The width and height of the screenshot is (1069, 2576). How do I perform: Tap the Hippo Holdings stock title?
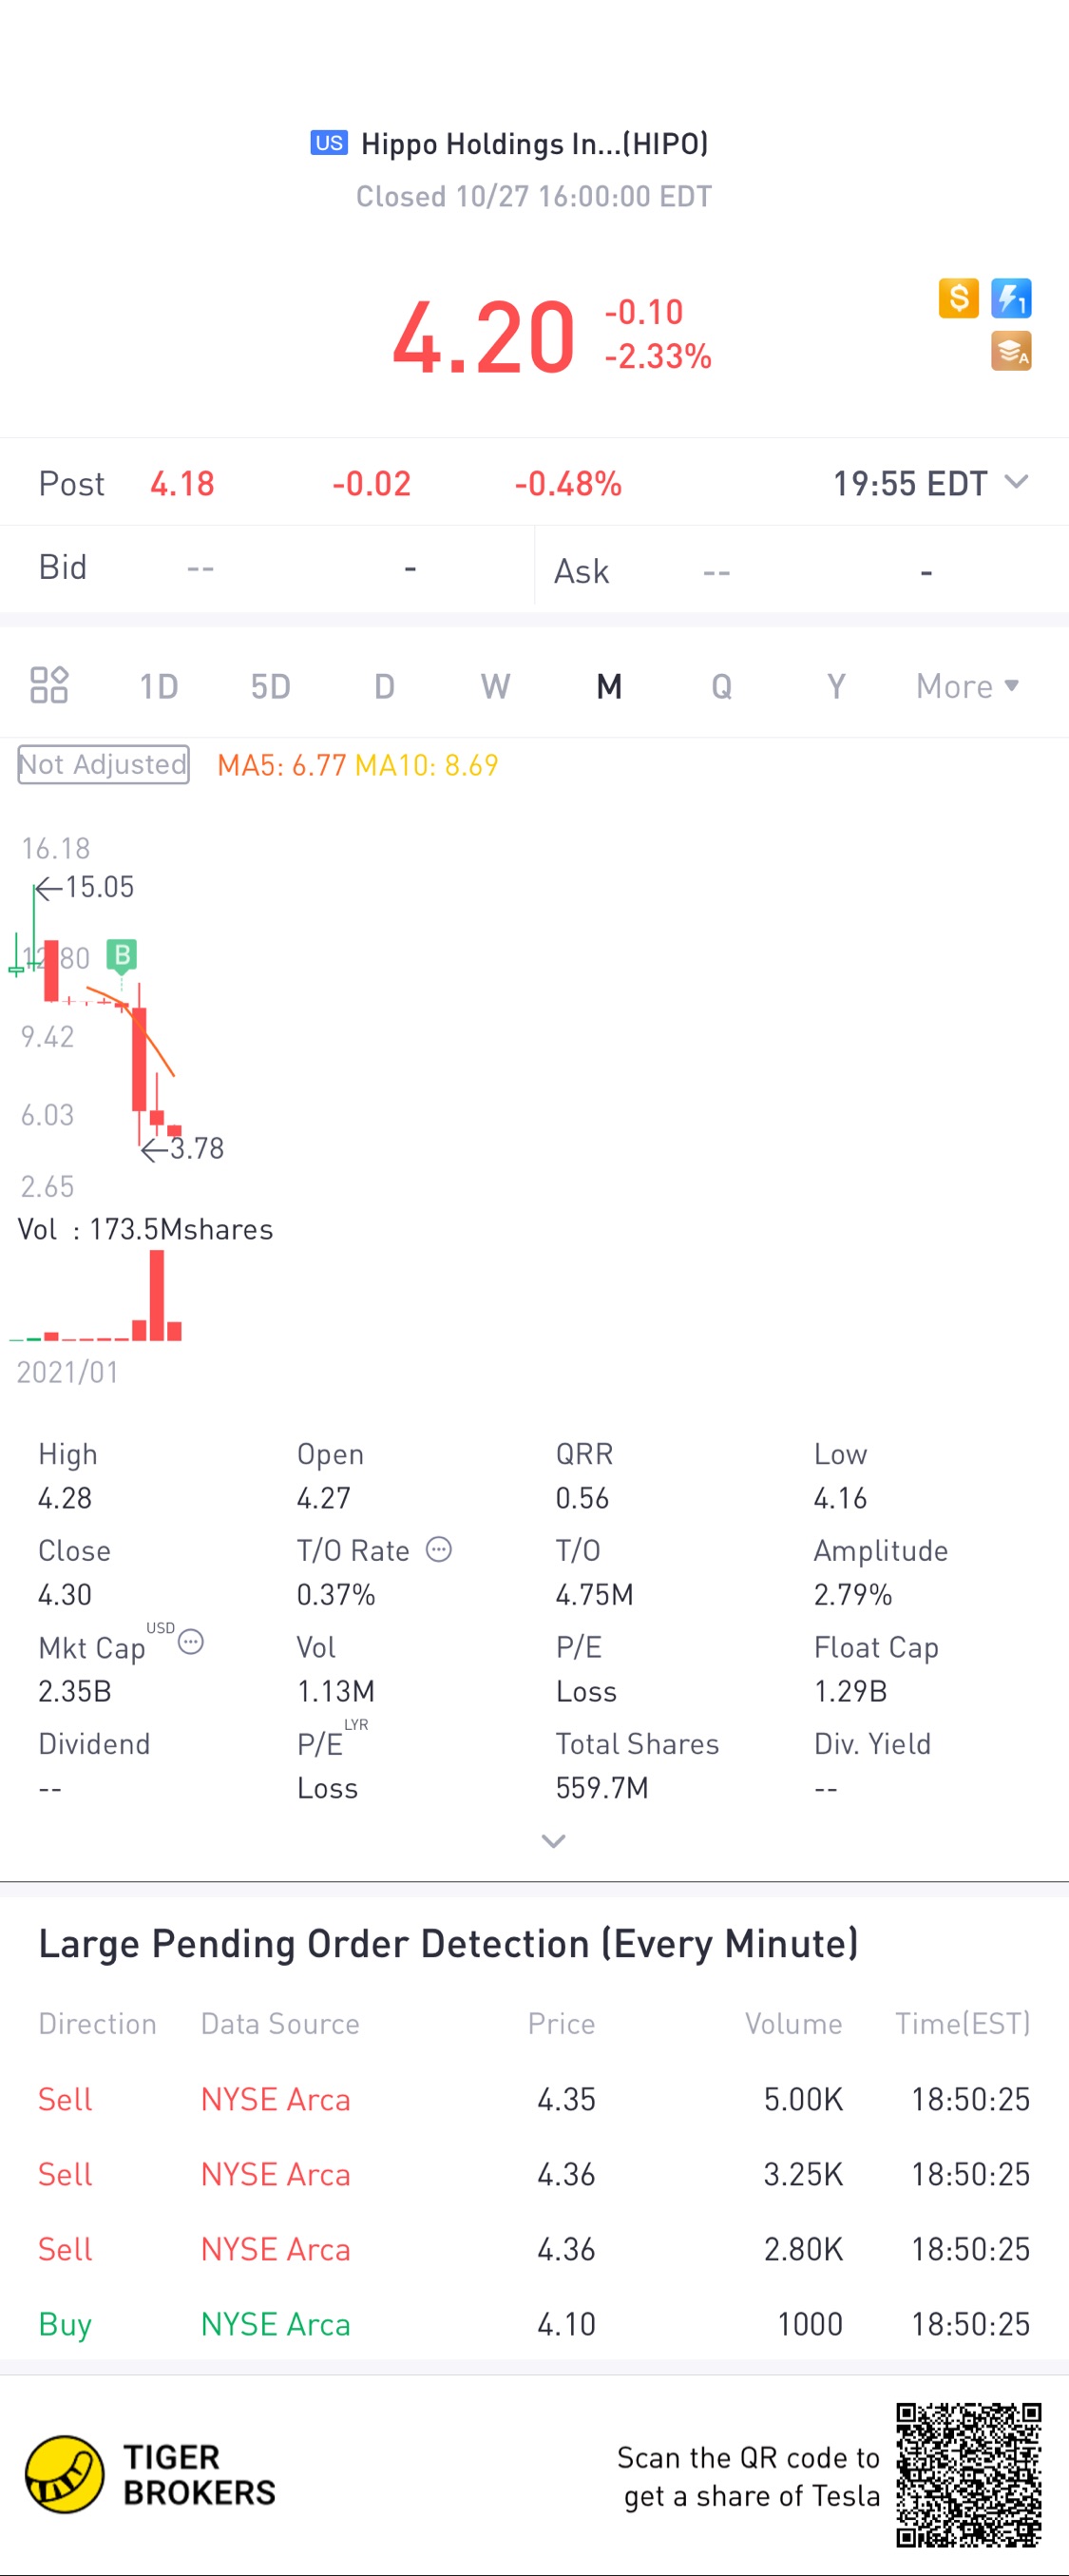pyautogui.click(x=509, y=144)
